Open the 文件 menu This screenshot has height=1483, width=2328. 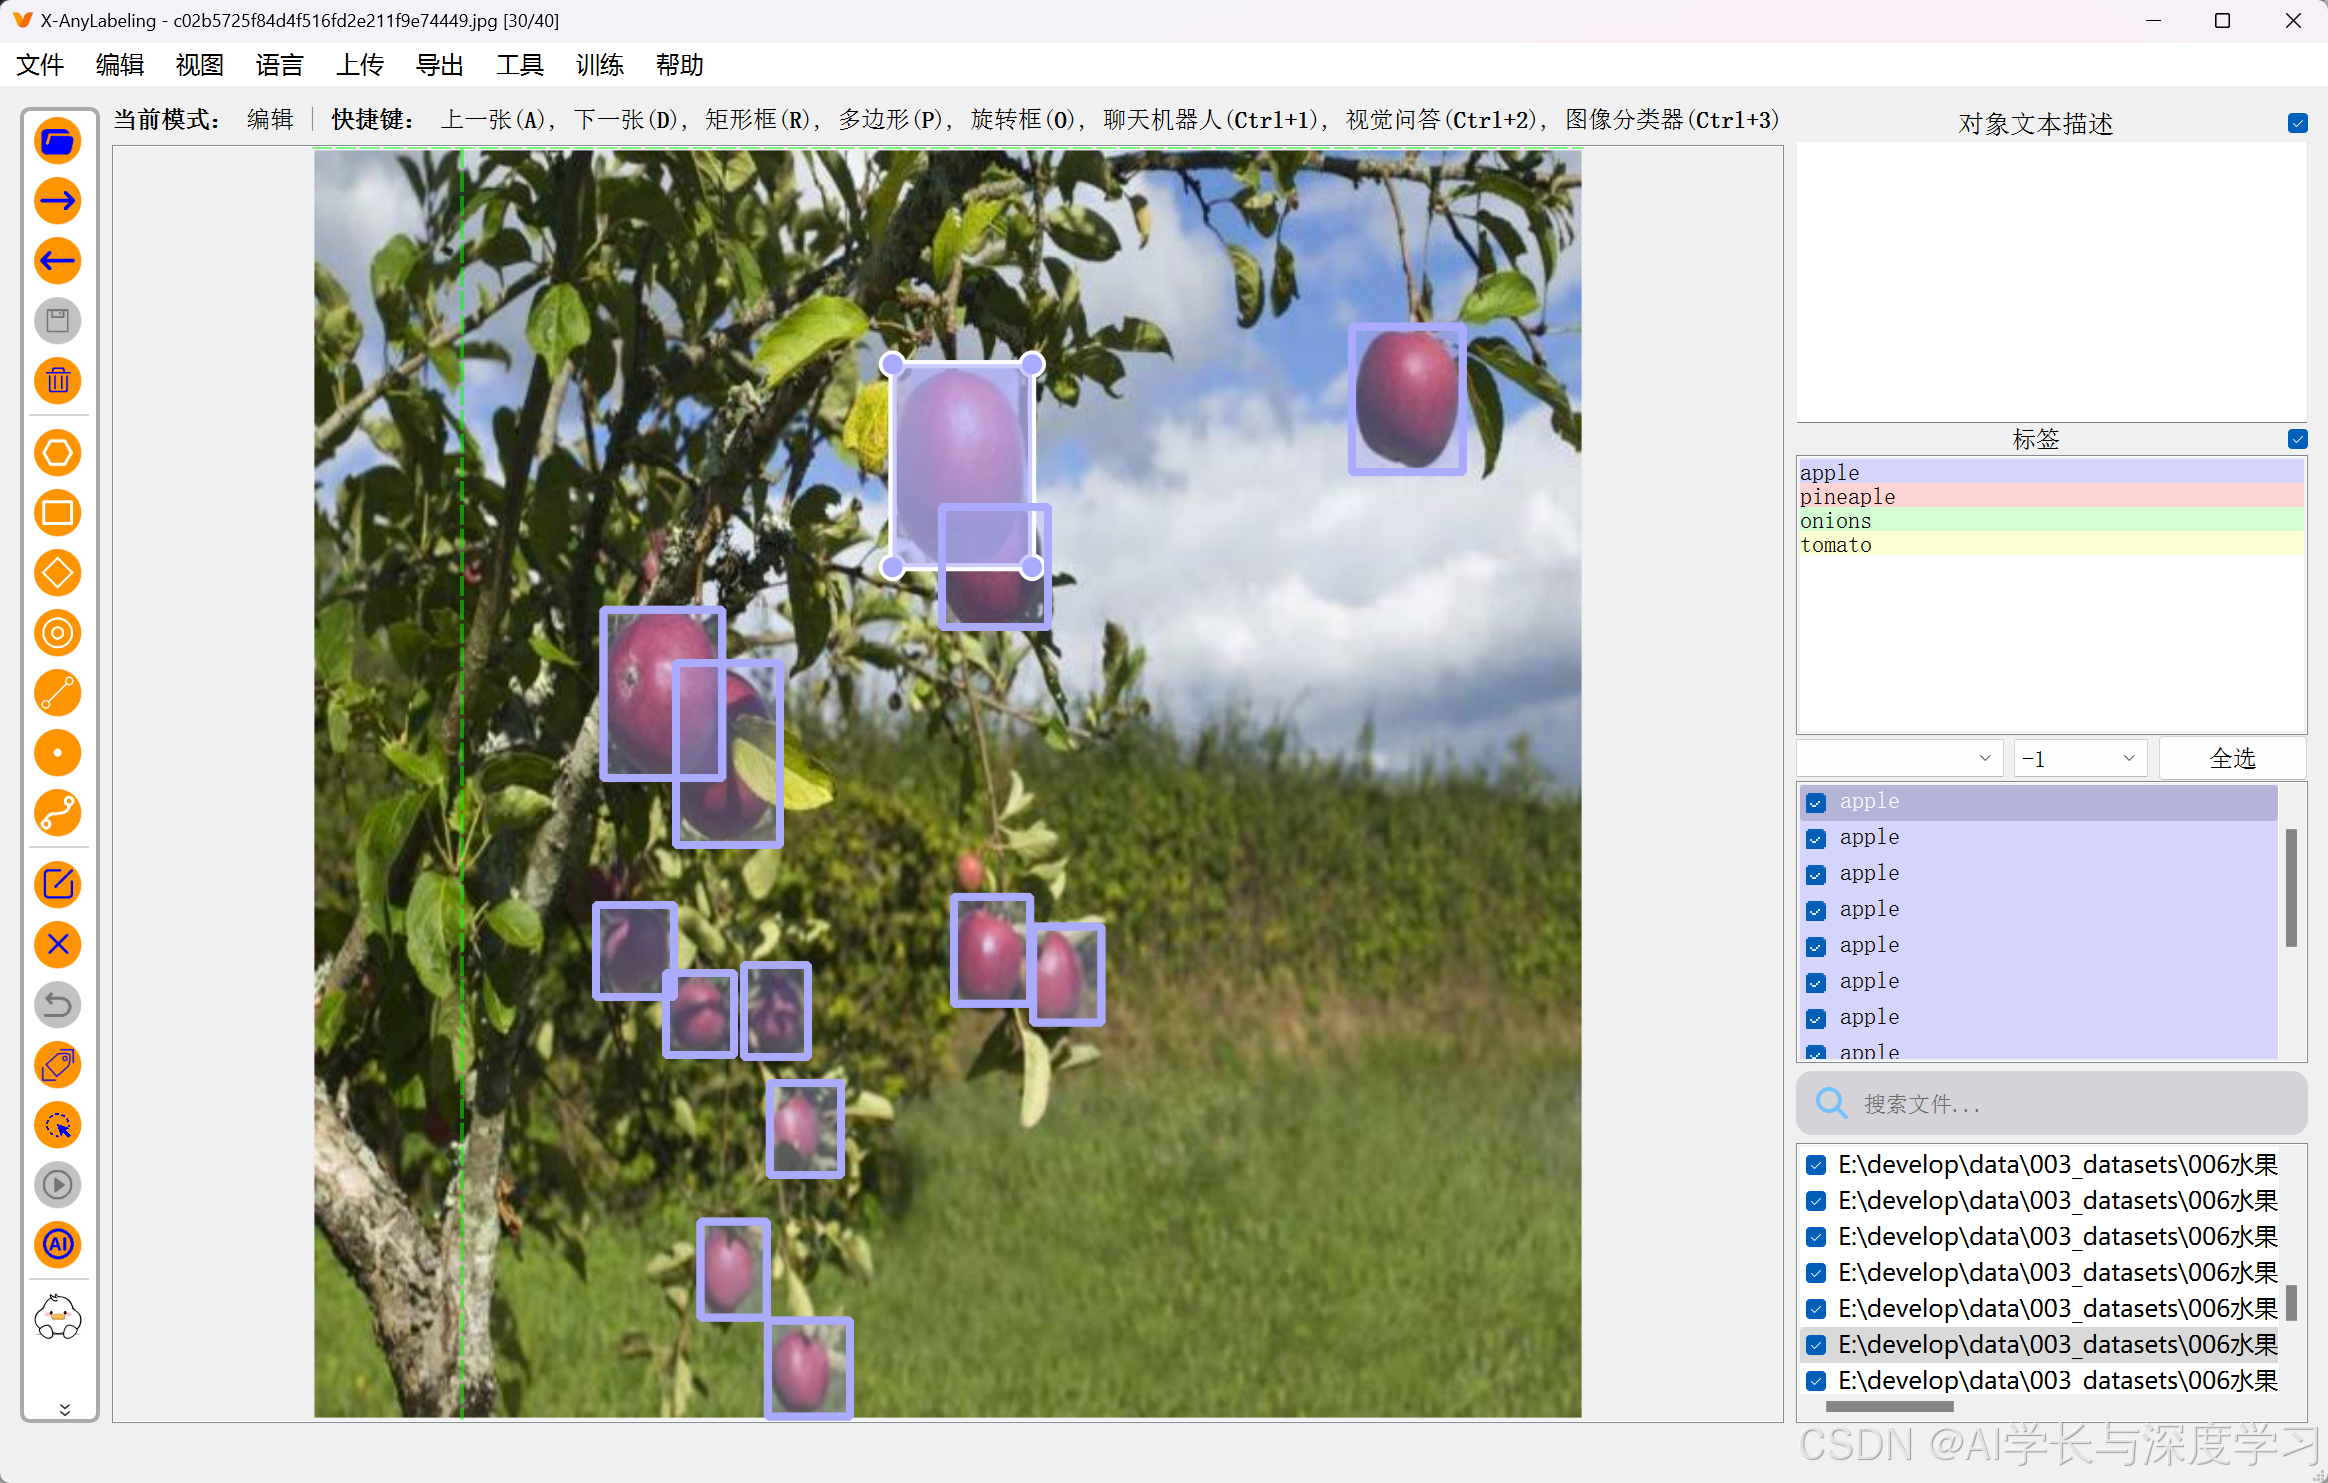[x=40, y=65]
